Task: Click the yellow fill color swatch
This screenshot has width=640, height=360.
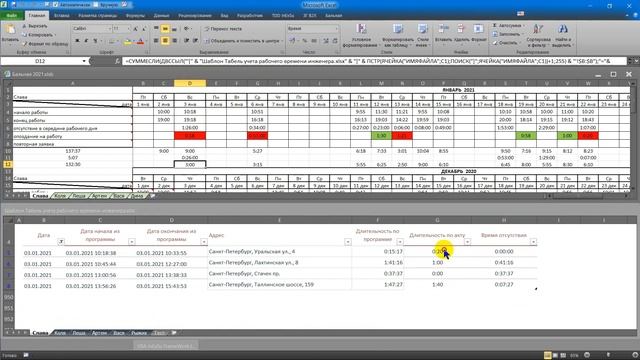Action: coord(127,41)
